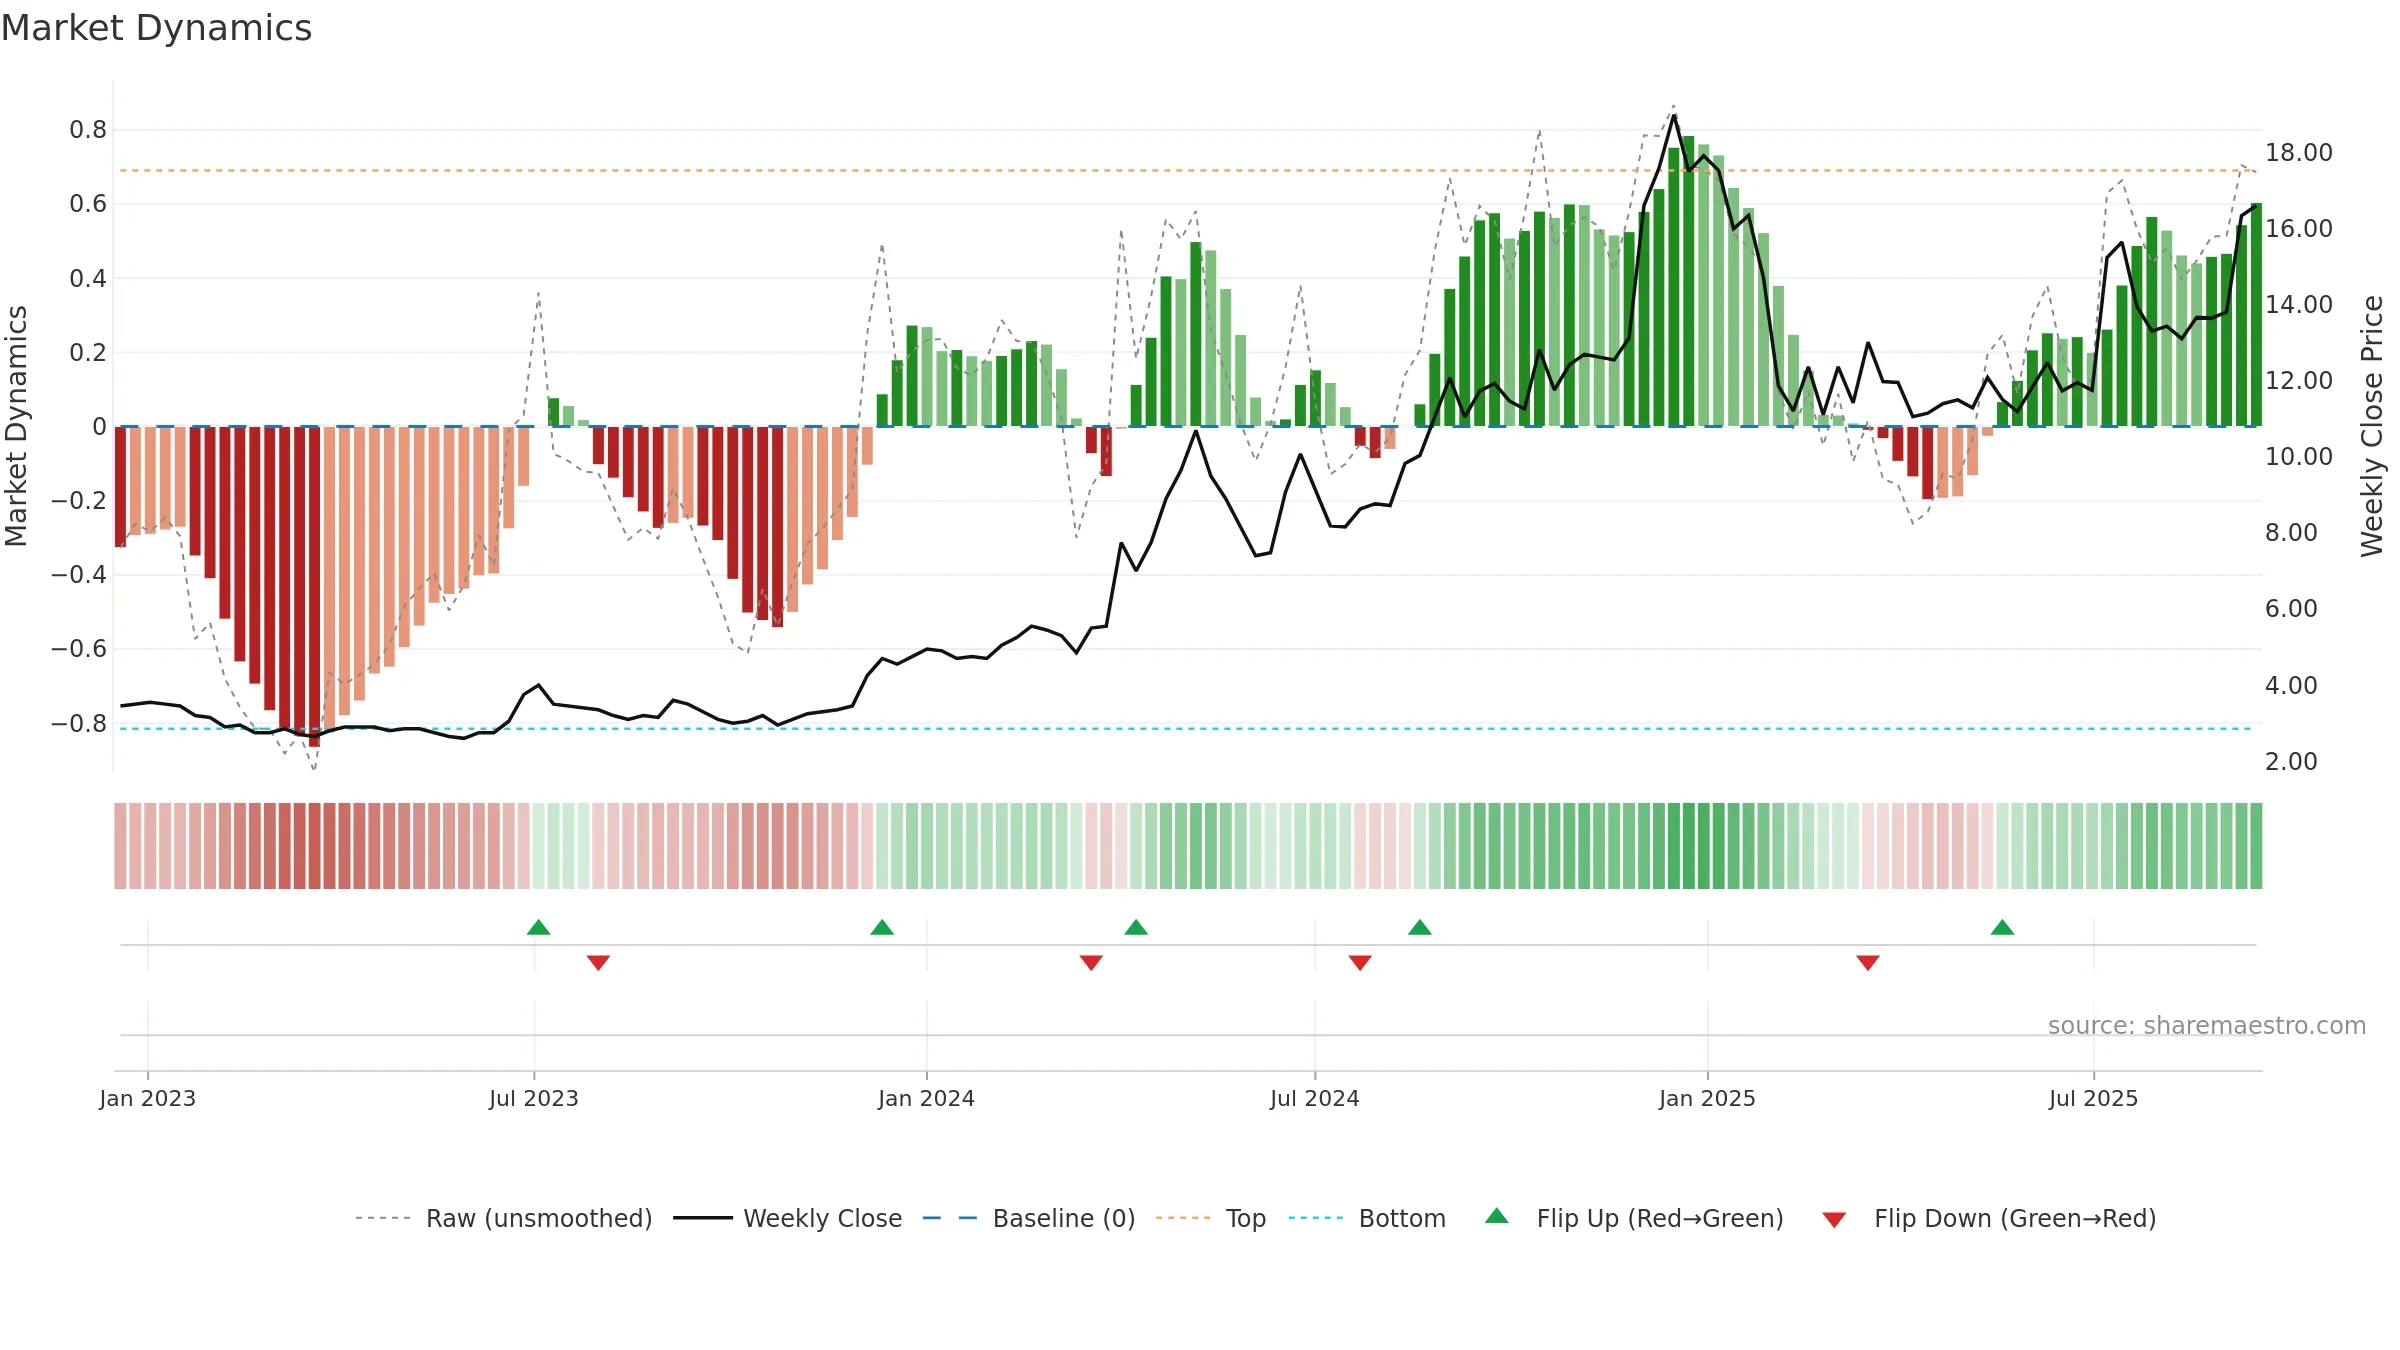The image size is (2400, 1350).
Task: Click the vertical Market Dynamics axis title
Action: pyautogui.click(x=16, y=426)
